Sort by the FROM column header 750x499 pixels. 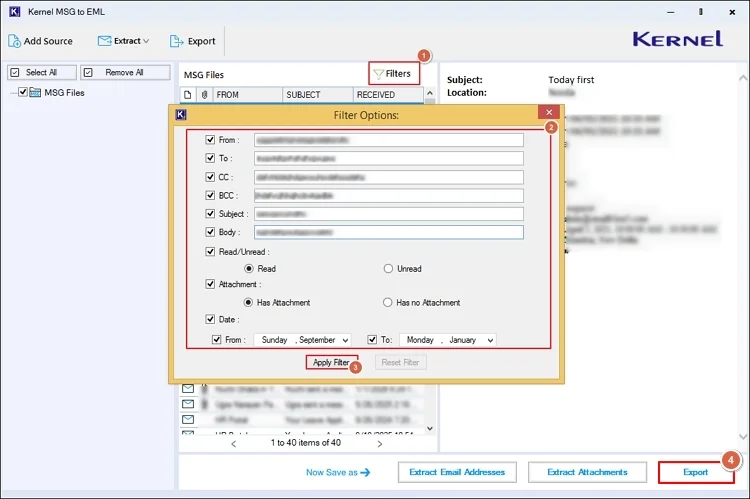[x=247, y=95]
